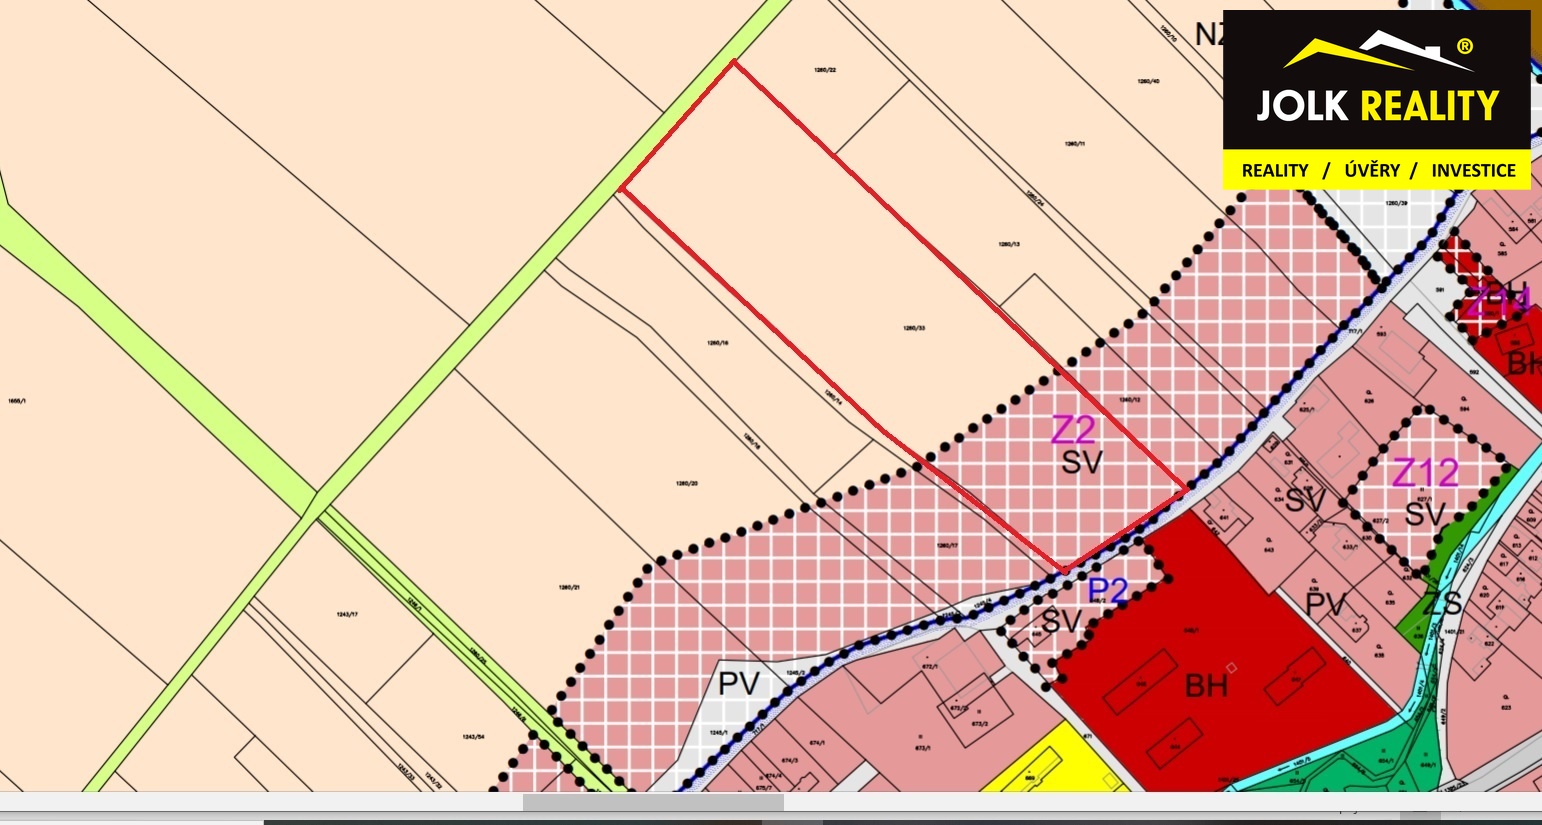Click the magenta Z12 zone label
This screenshot has width=1542, height=825.
pyautogui.click(x=1426, y=473)
